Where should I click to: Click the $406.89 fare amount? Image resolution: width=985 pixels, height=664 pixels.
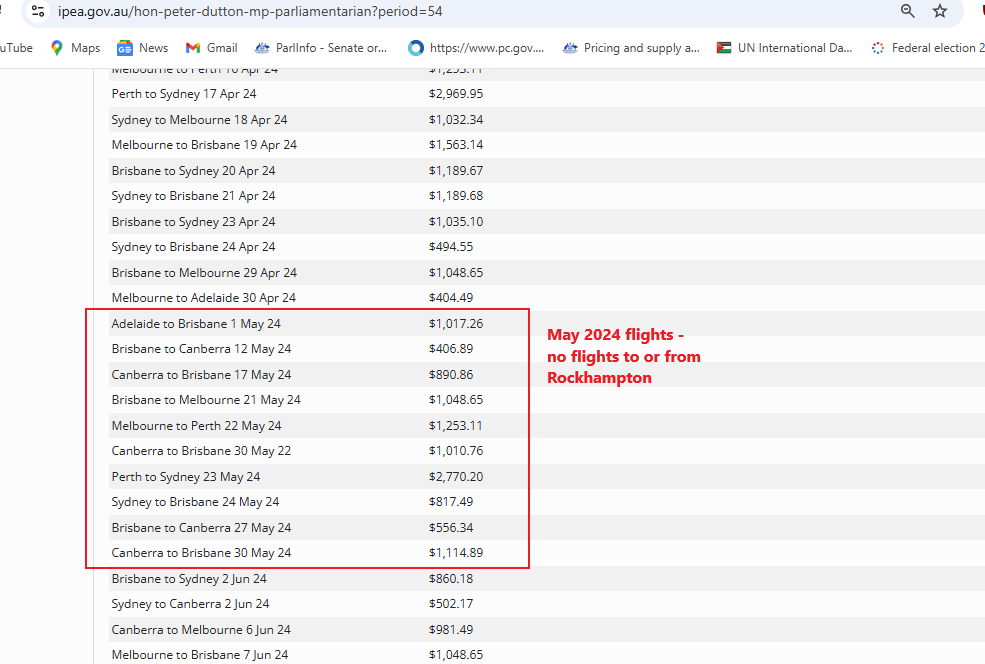[451, 349]
